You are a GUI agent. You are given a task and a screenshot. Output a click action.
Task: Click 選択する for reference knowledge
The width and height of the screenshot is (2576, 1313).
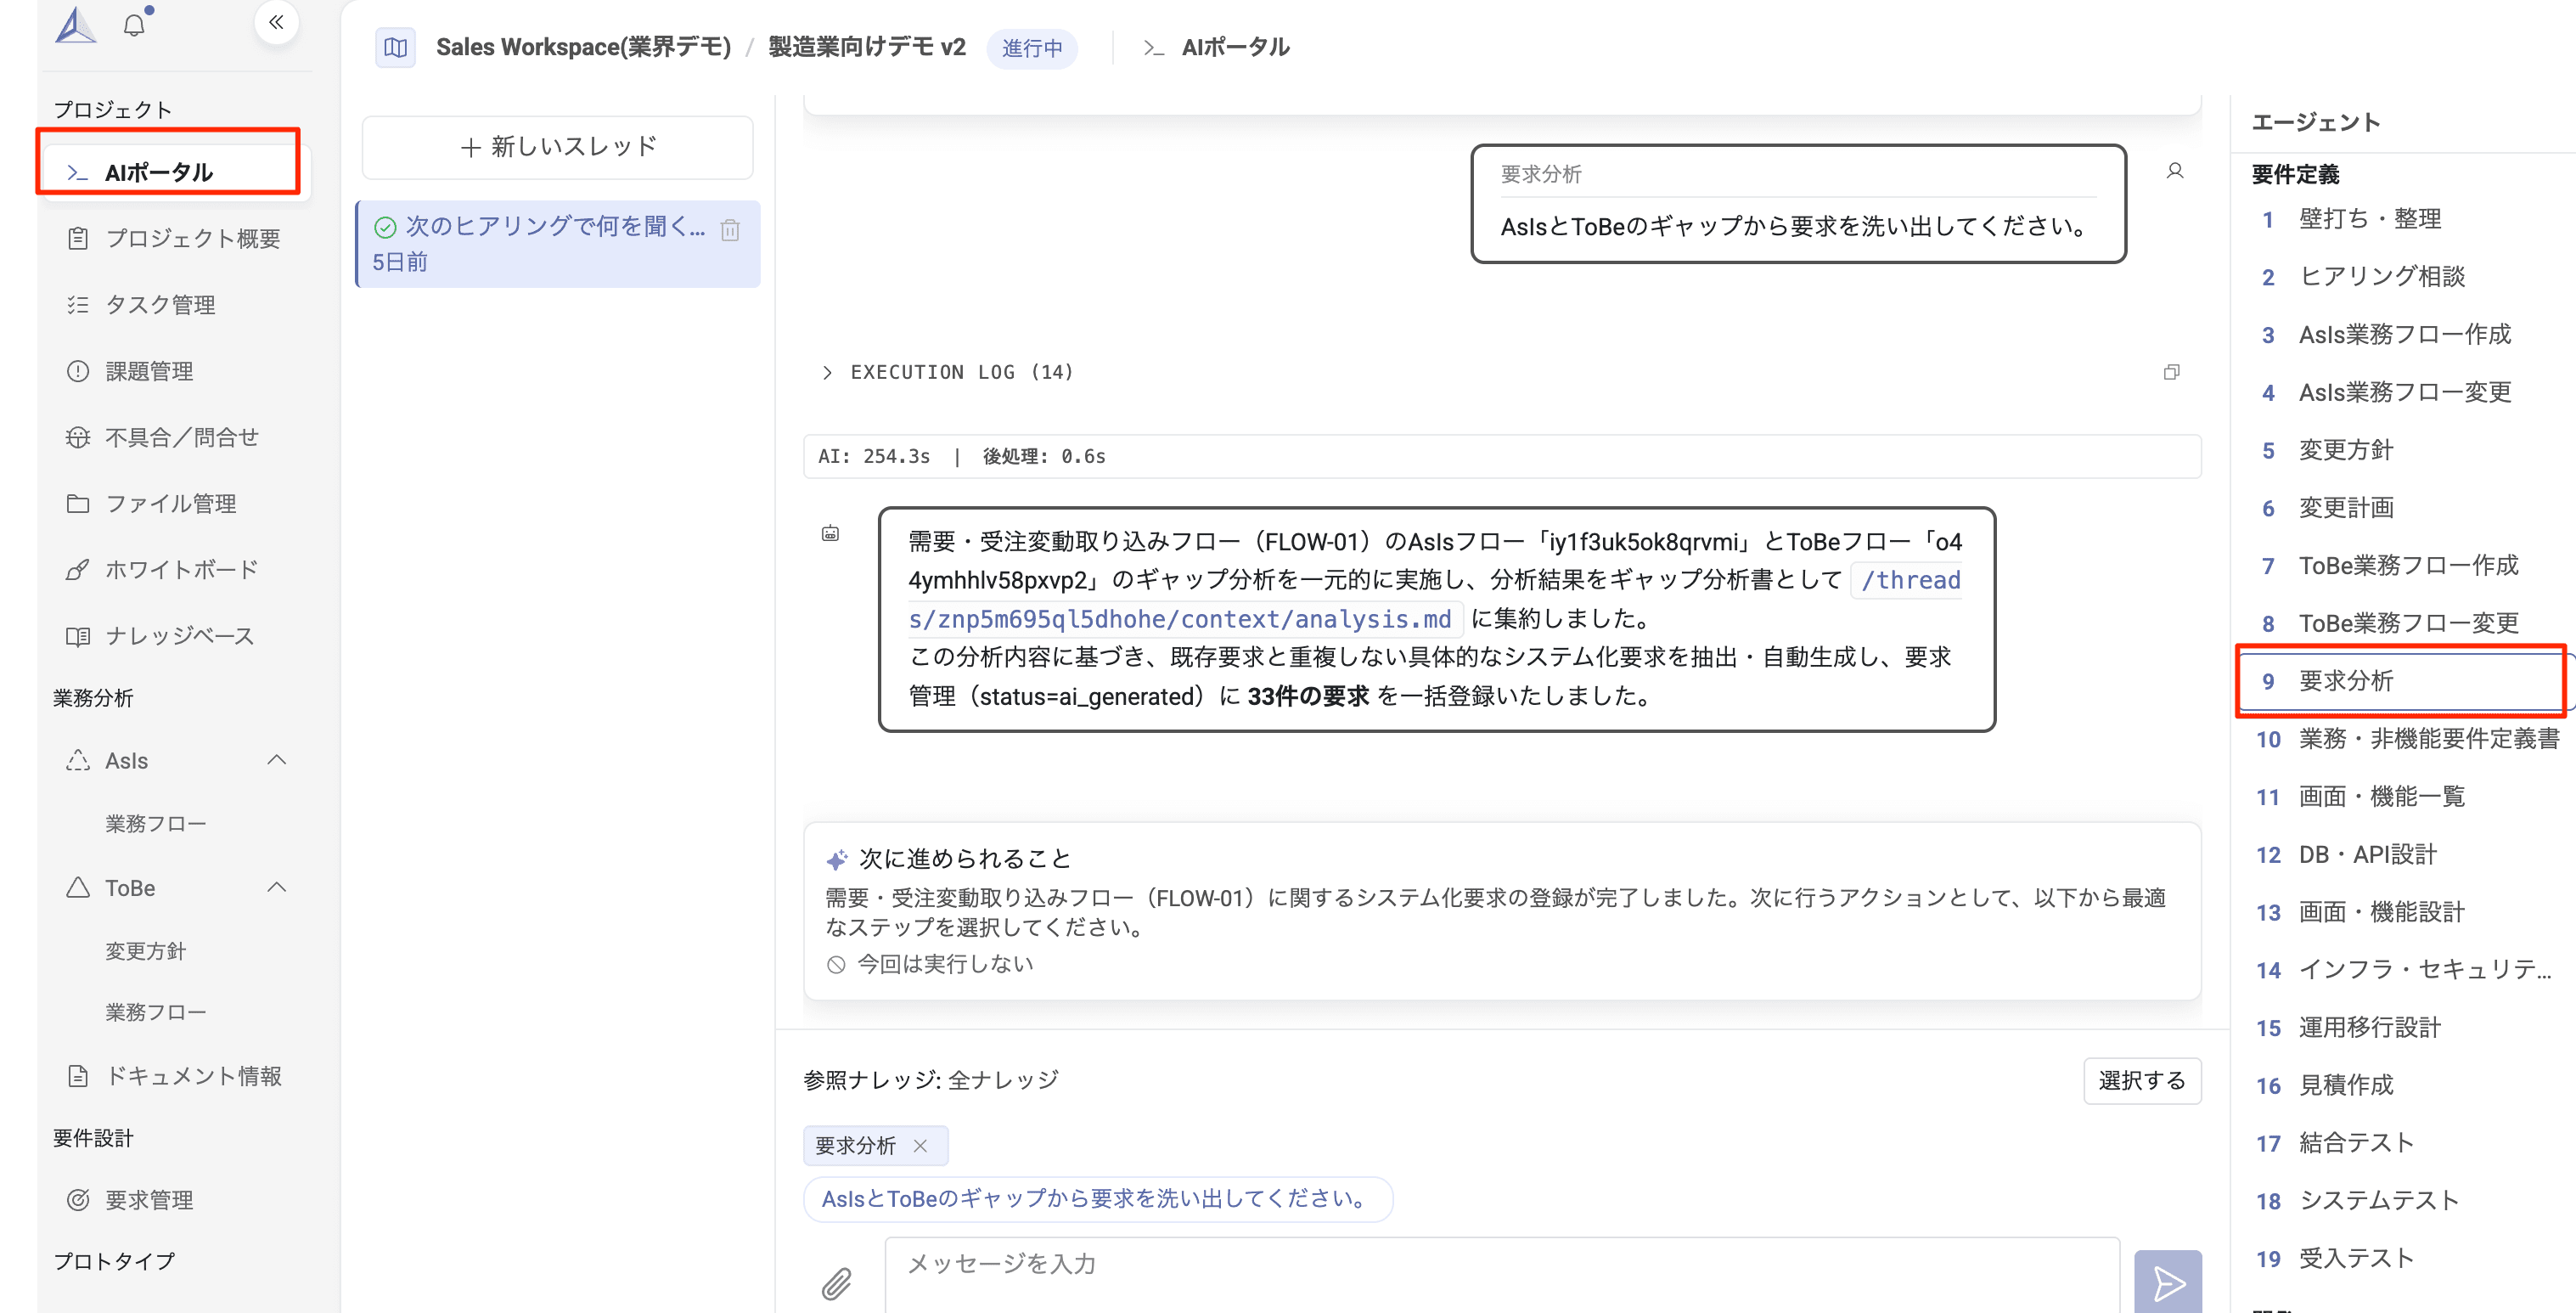[2142, 1080]
